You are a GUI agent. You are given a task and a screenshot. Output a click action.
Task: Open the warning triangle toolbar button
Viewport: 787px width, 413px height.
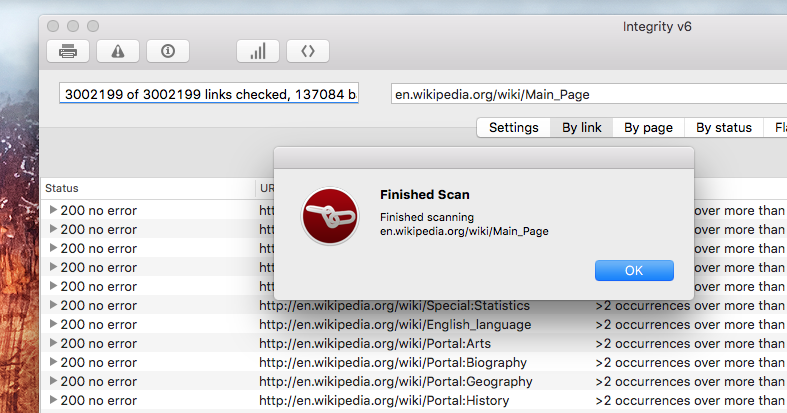pos(118,51)
